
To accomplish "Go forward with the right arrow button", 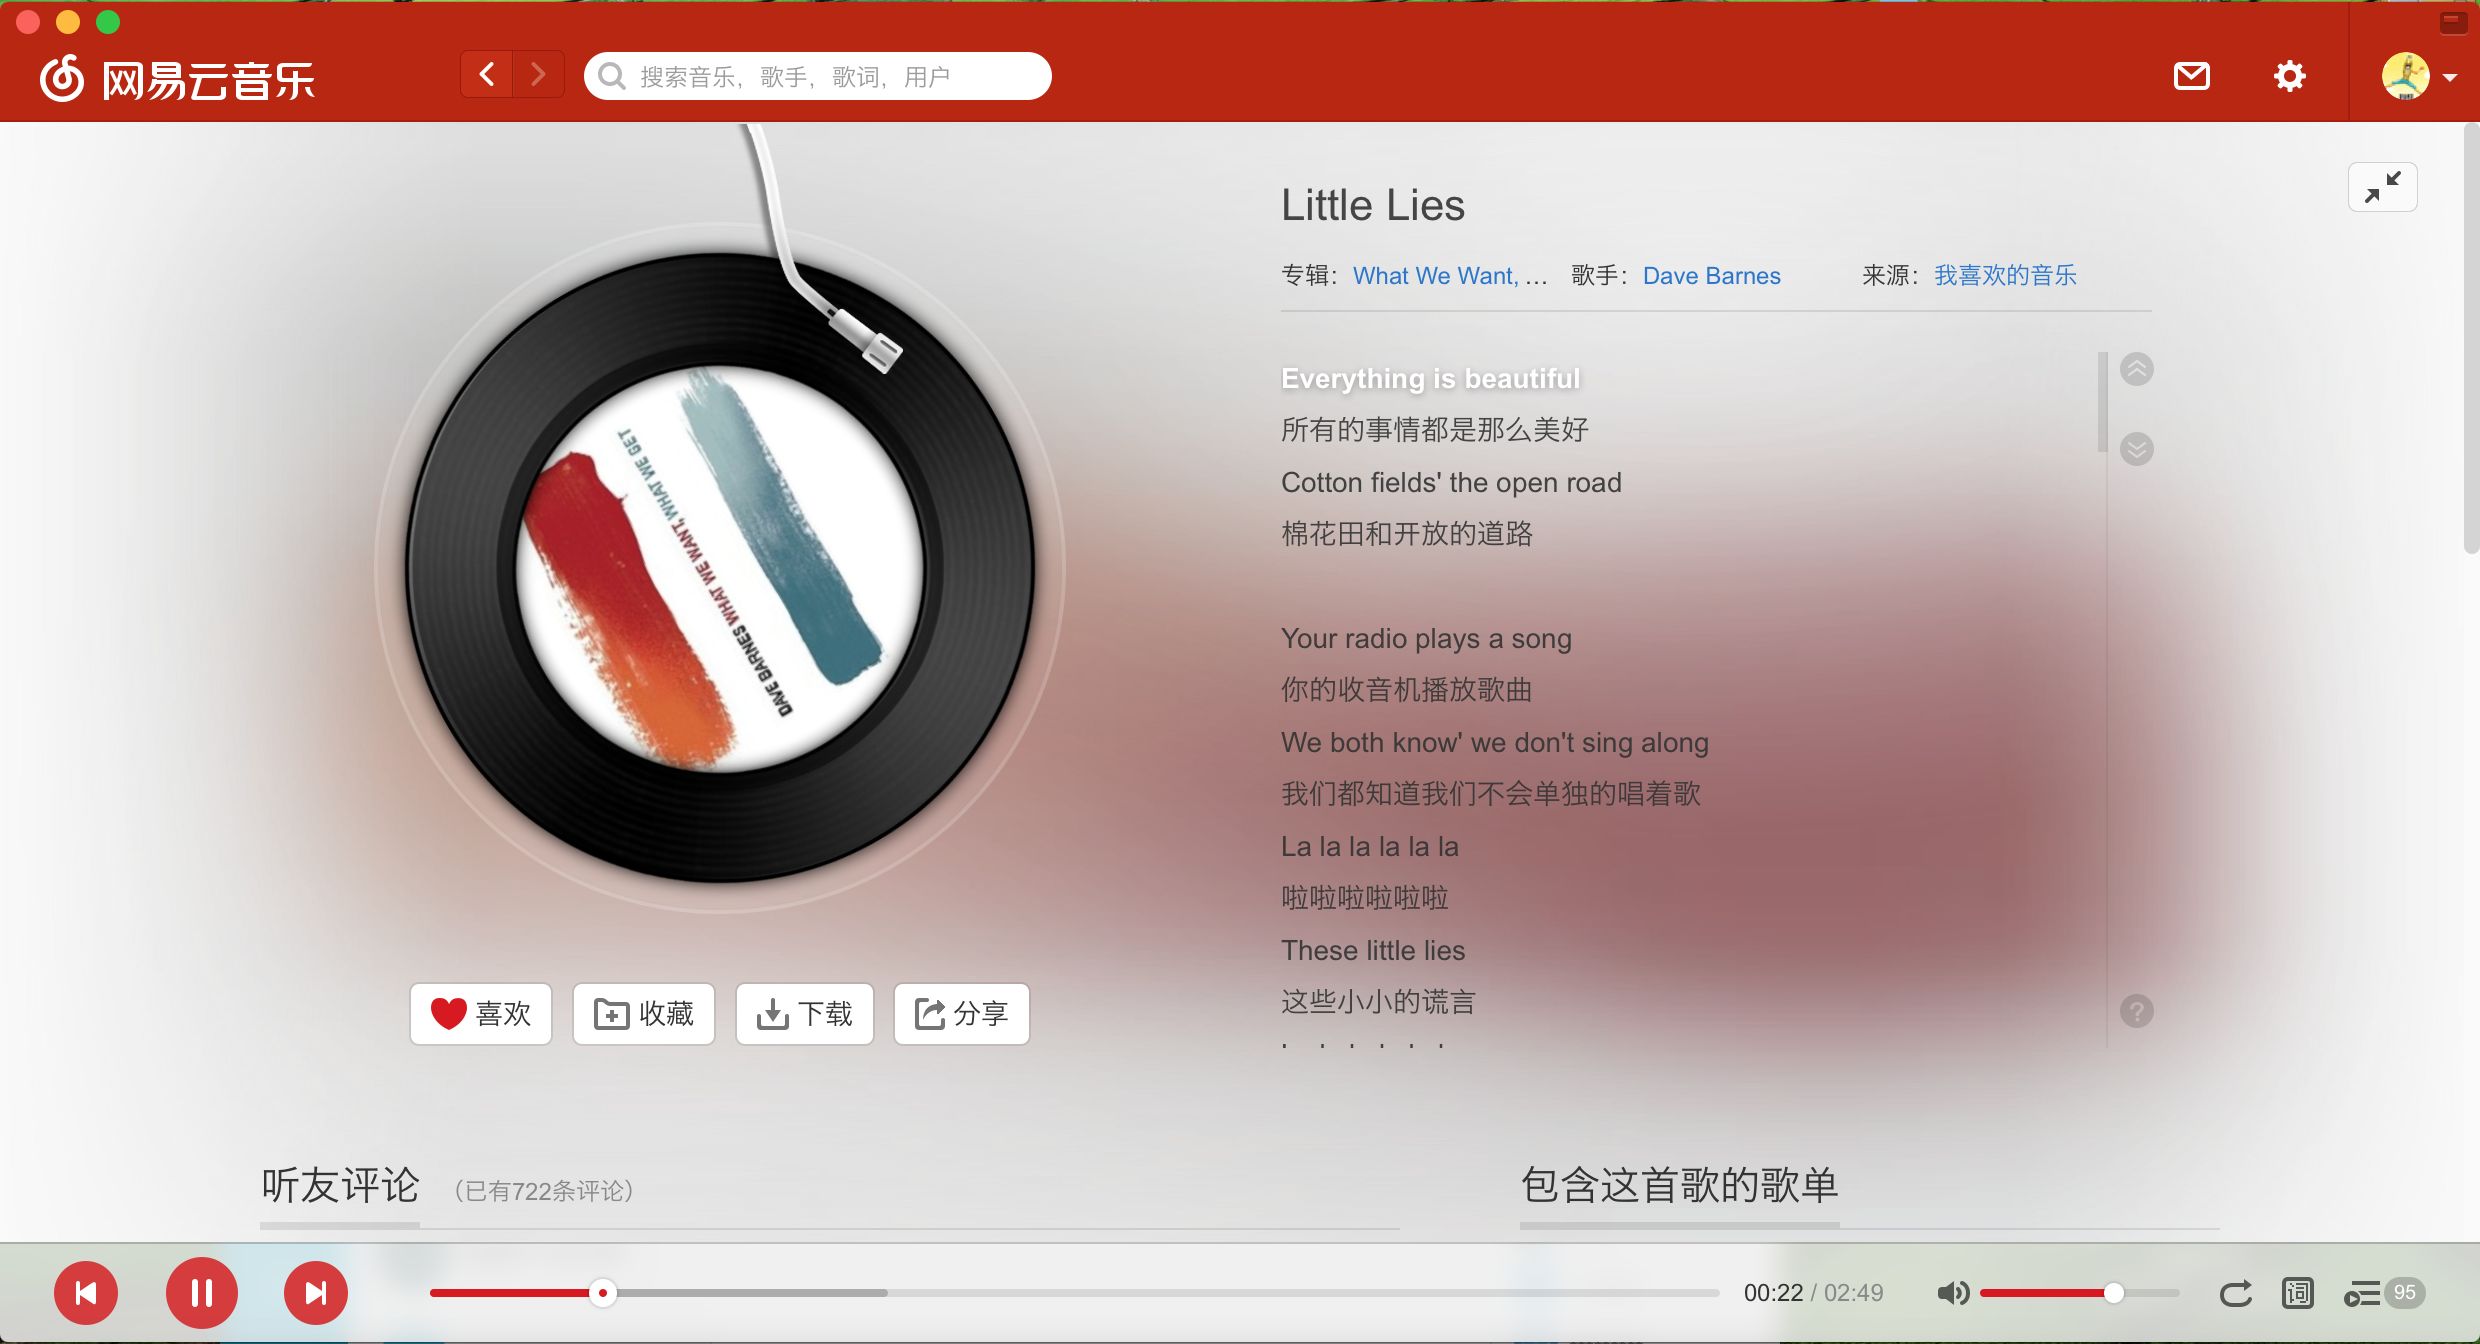I will [x=539, y=75].
